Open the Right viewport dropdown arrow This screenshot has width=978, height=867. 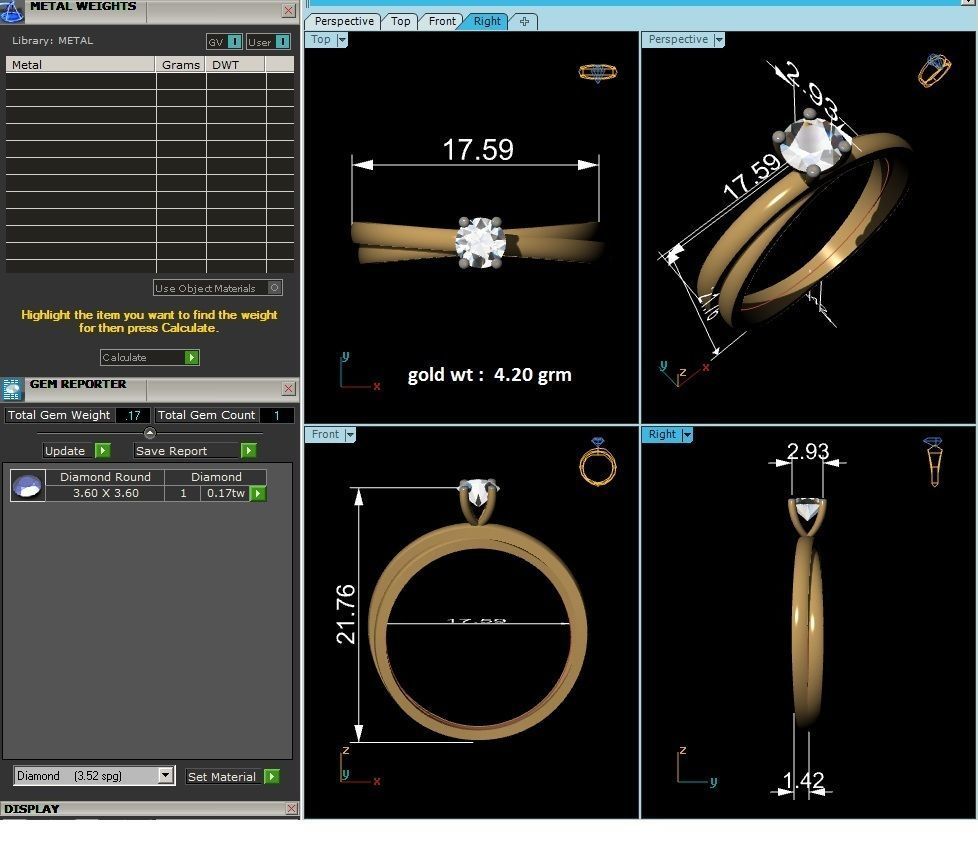687,435
